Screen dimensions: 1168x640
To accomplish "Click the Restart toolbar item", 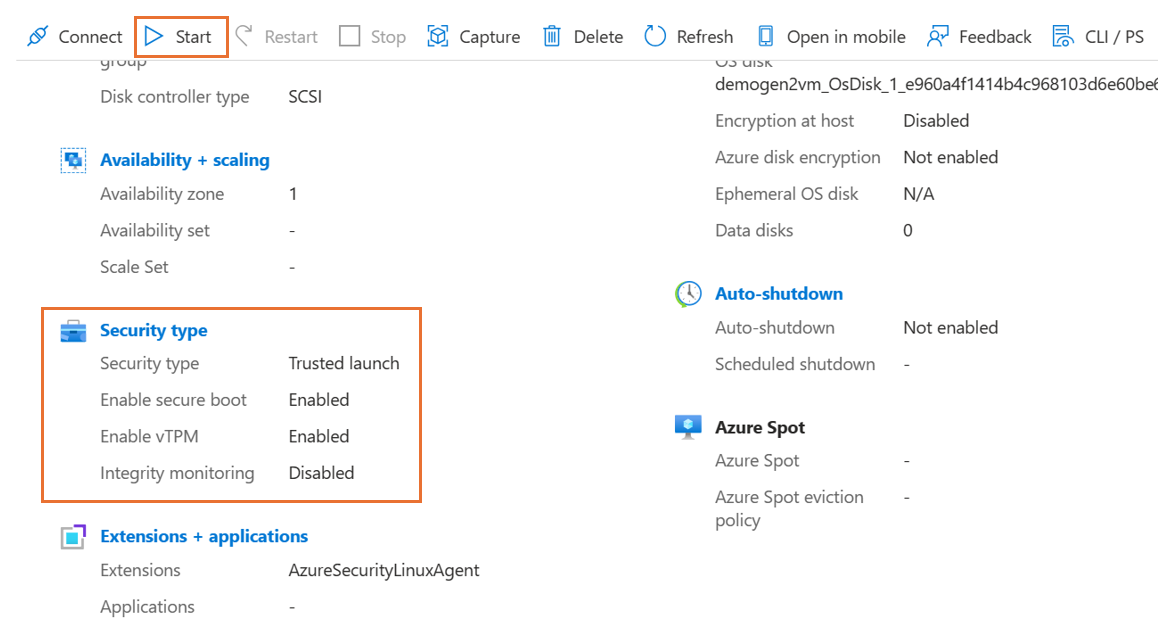I will tap(276, 36).
